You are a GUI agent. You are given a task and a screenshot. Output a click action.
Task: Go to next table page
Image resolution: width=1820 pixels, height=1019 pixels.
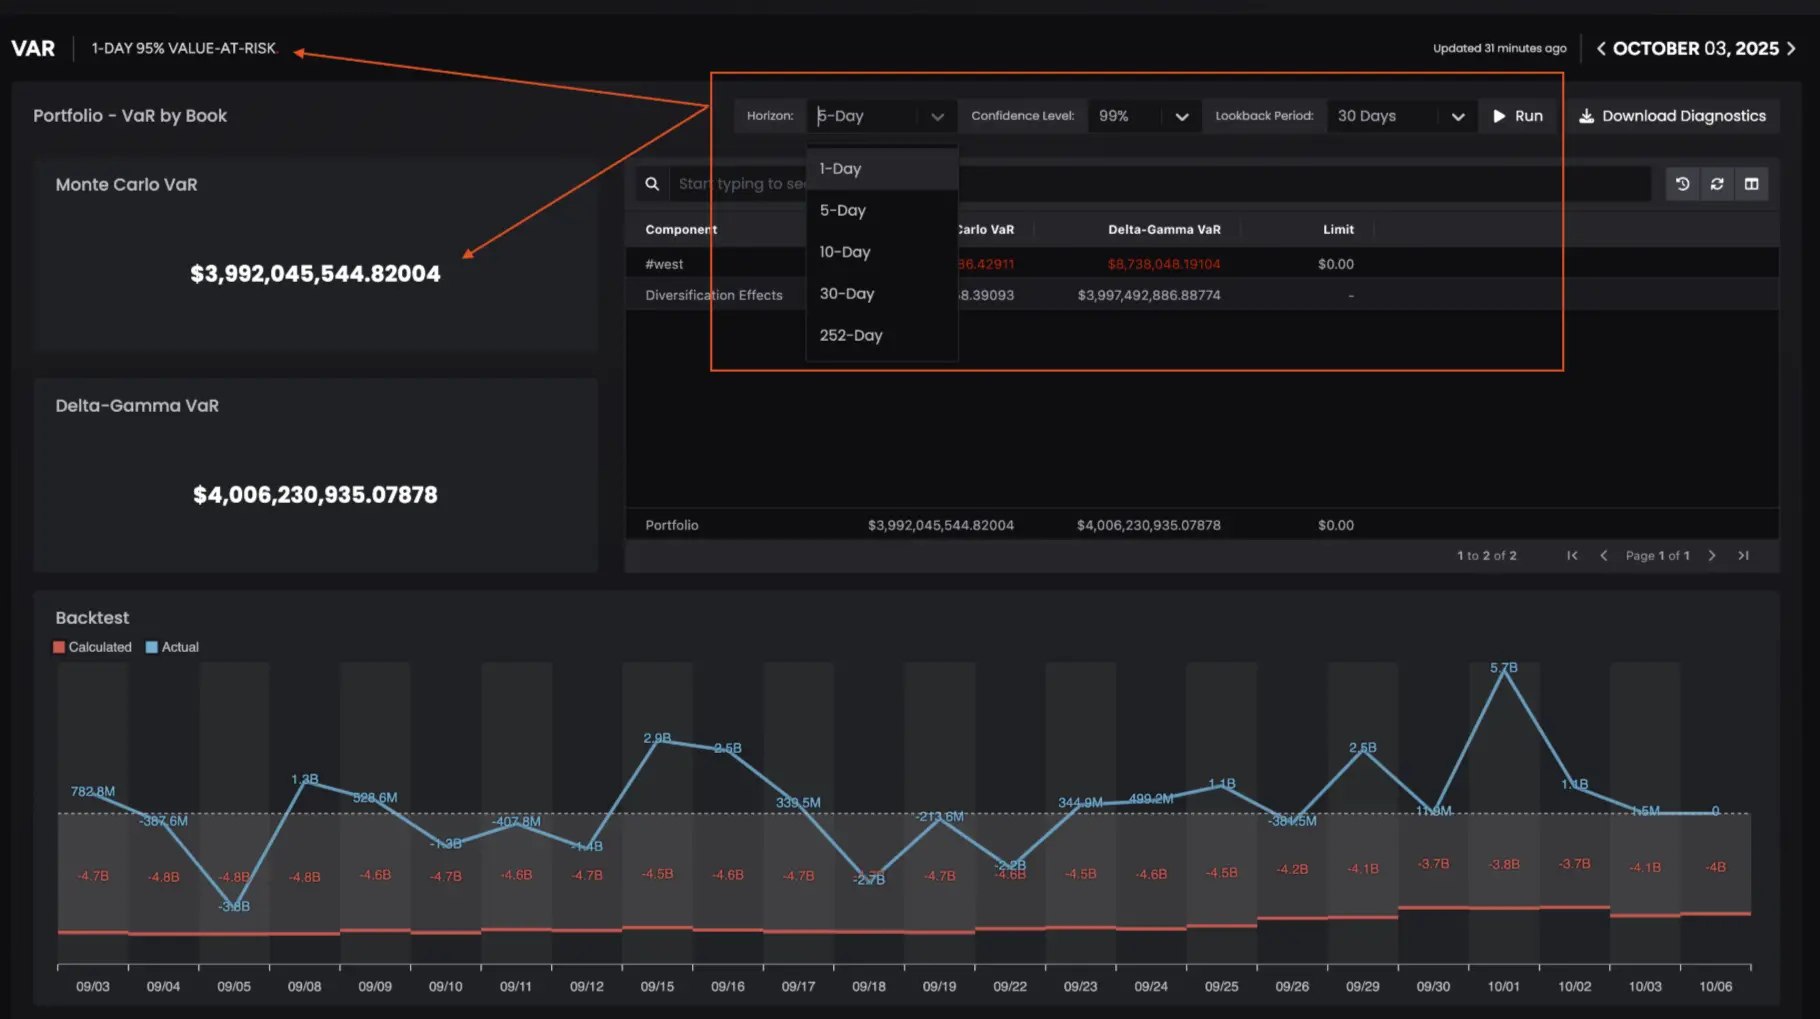1712,556
